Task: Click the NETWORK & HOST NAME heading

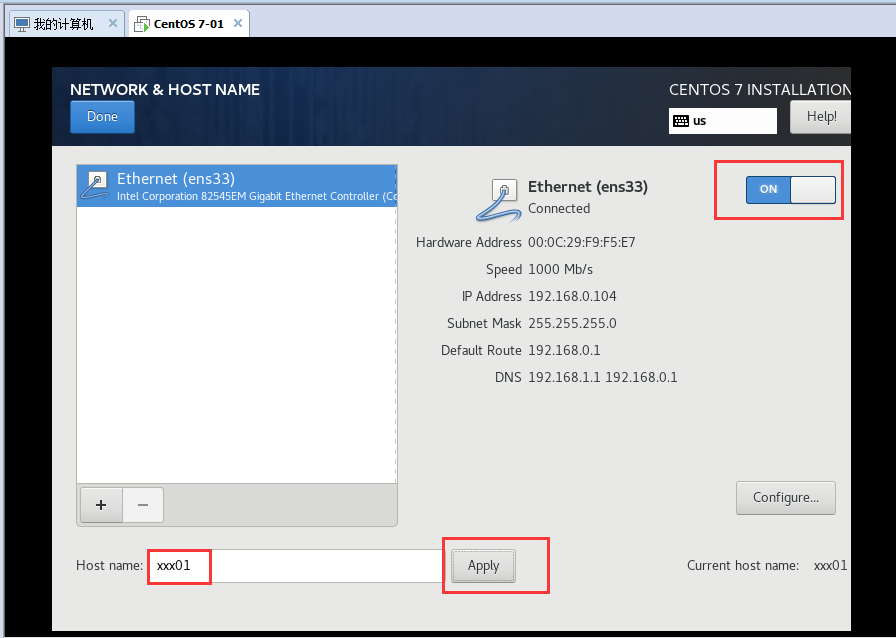Action: pos(165,90)
